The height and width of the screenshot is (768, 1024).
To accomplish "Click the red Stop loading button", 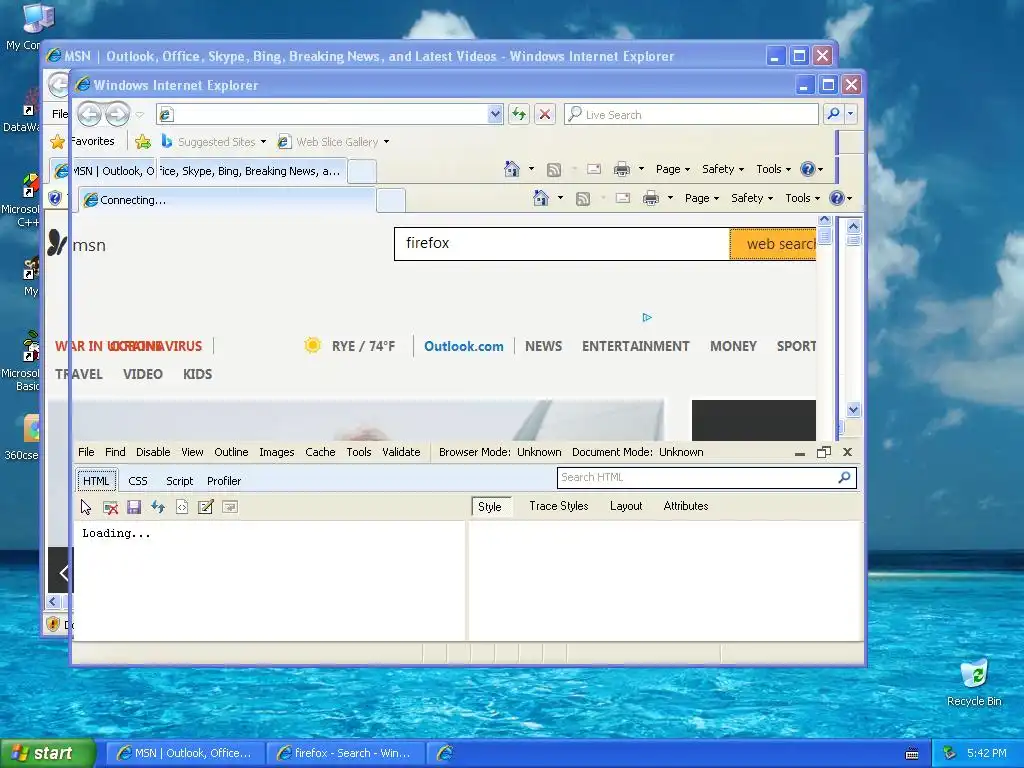I will (x=545, y=114).
